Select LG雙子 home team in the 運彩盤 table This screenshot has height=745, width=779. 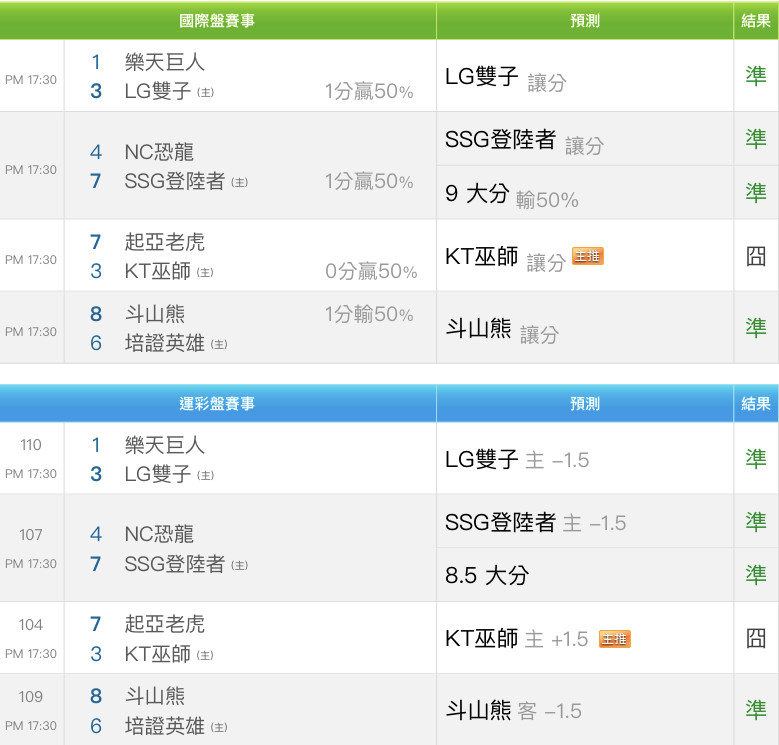169,474
